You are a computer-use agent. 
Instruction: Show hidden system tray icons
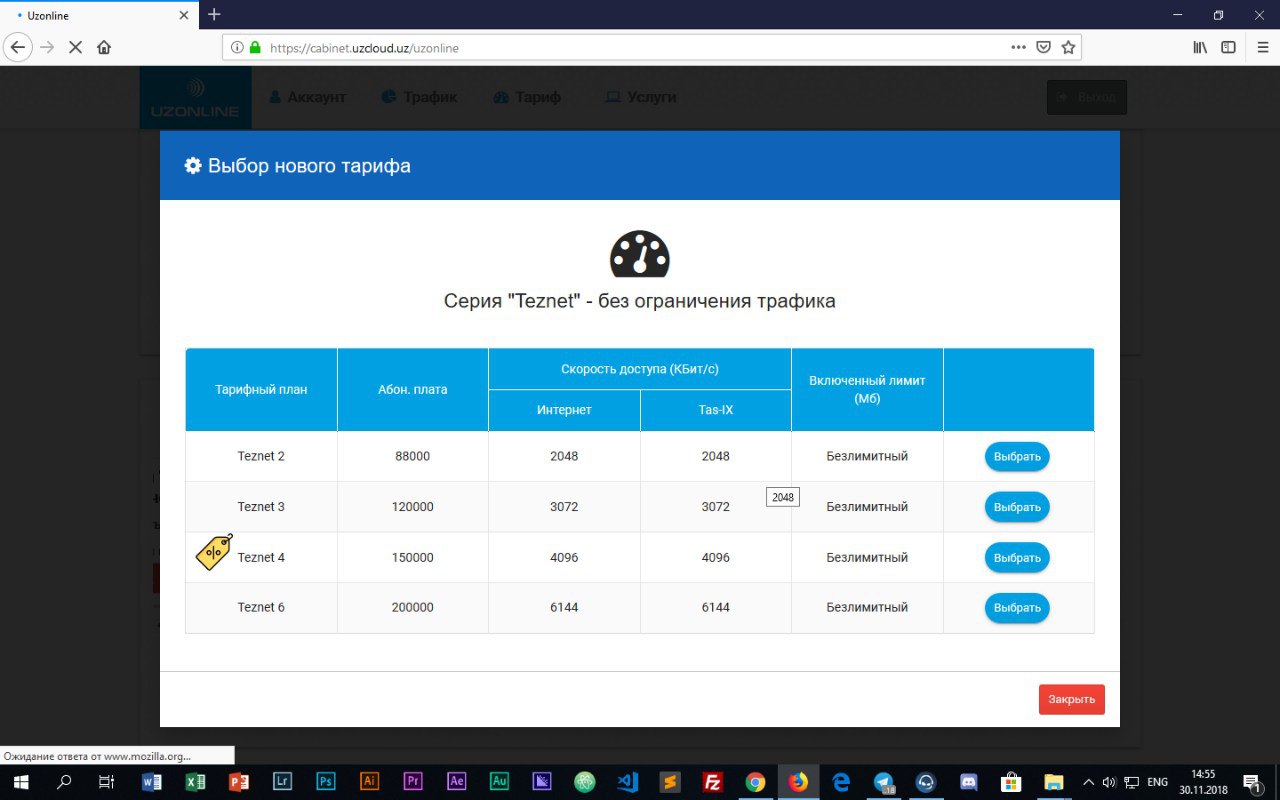[1088, 782]
